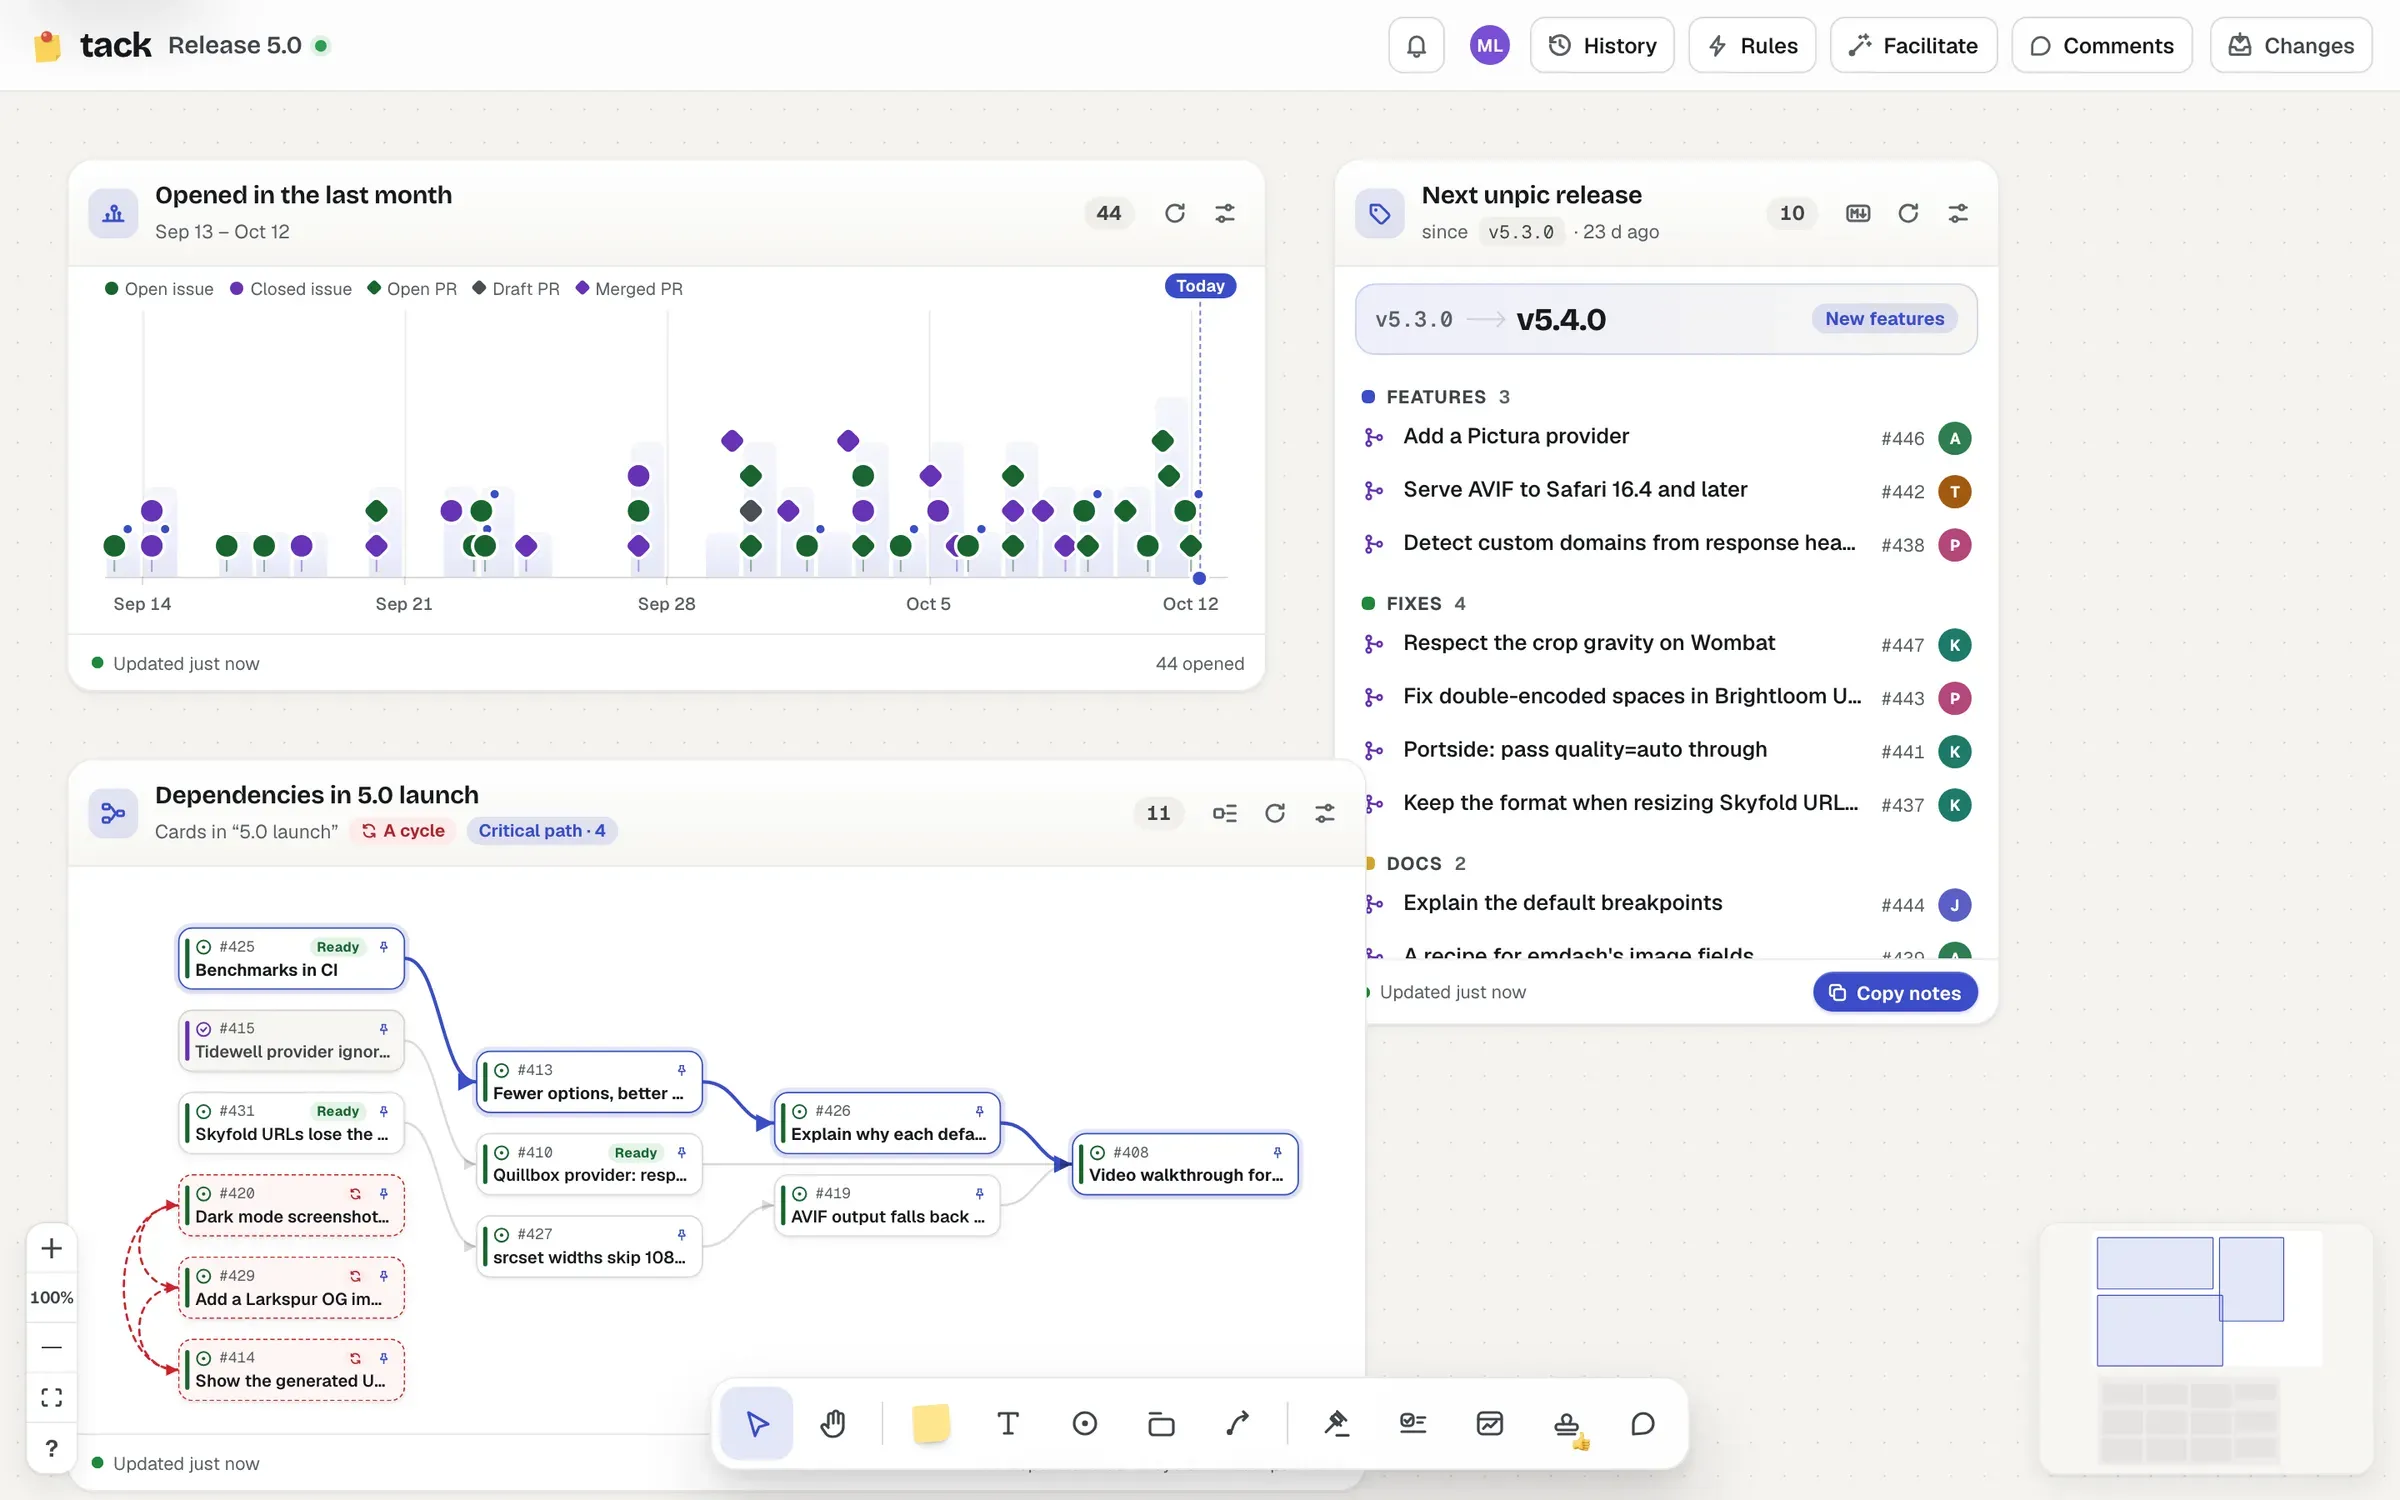This screenshot has width=2400, height=1500.
Task: Pick the Text tool in toolbar
Action: tap(1008, 1423)
